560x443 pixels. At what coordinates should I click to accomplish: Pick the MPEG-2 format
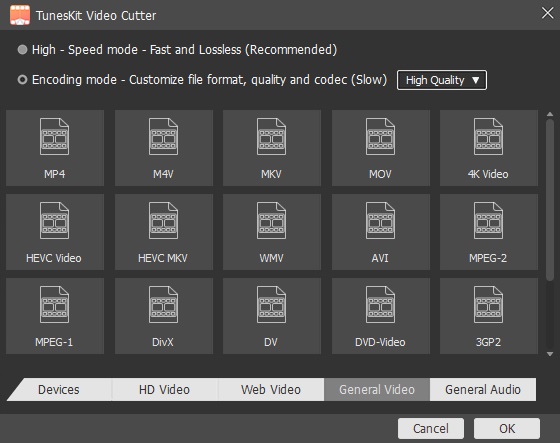tap(489, 232)
